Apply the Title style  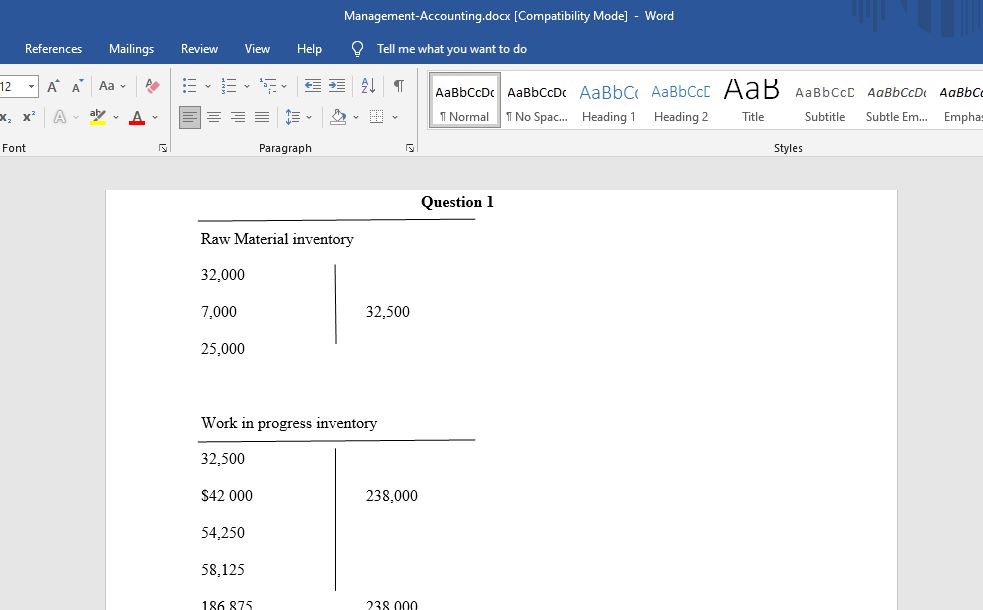[753, 100]
